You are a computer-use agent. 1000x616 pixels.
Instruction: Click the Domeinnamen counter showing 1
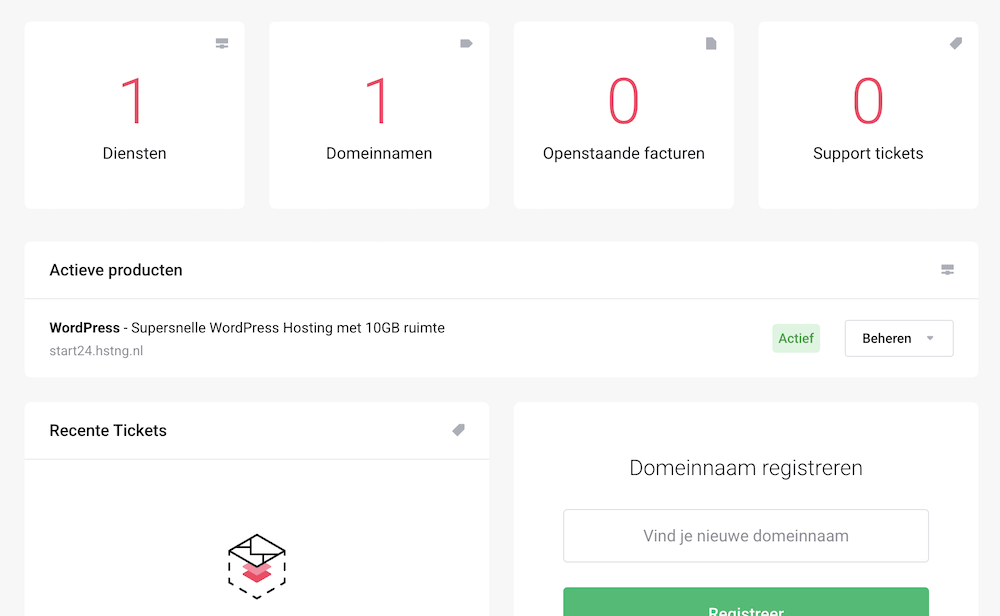pyautogui.click(x=379, y=100)
